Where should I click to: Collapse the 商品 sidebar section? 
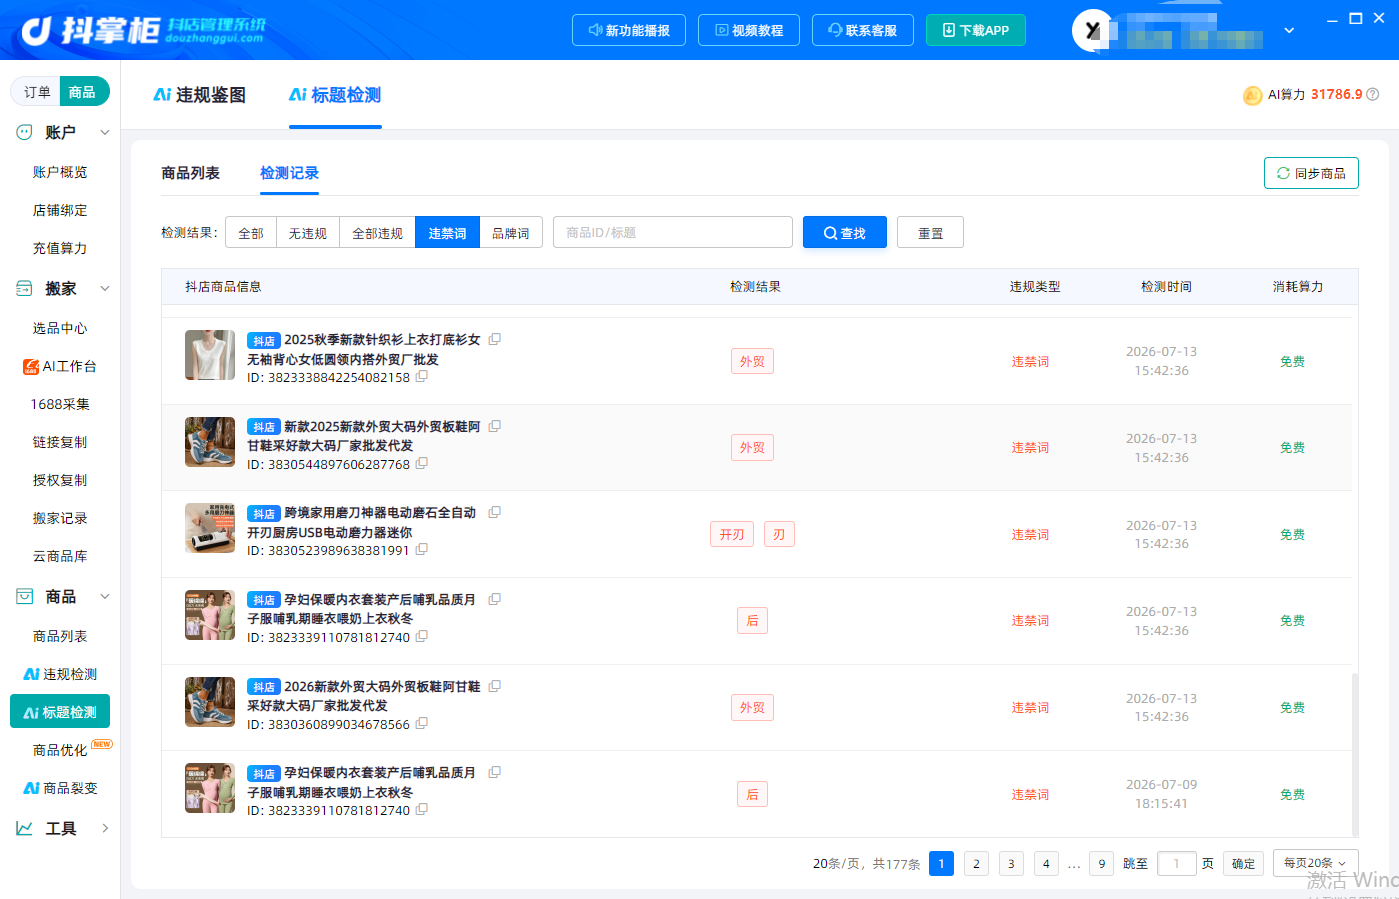tap(105, 596)
